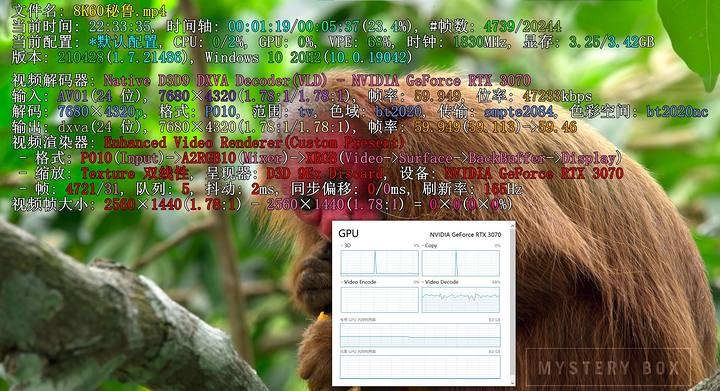The height and width of the screenshot is (391, 720).
Task: Click 'NVIDIA GeForce RTX 3070' in GPU panel header
Action: [465, 235]
